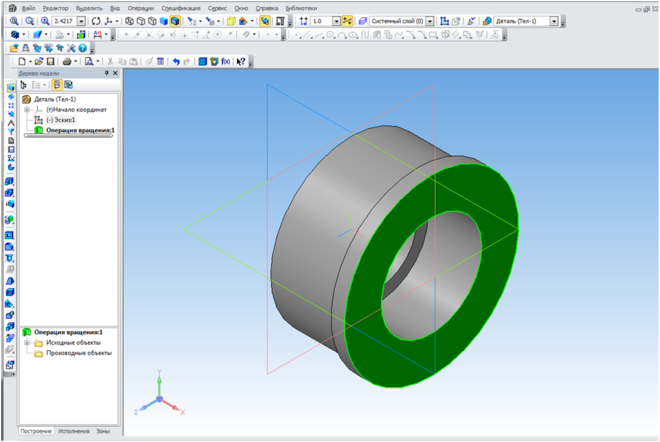660x442 pixels.
Task: Click the rebuild model green icon
Action: [81, 35]
